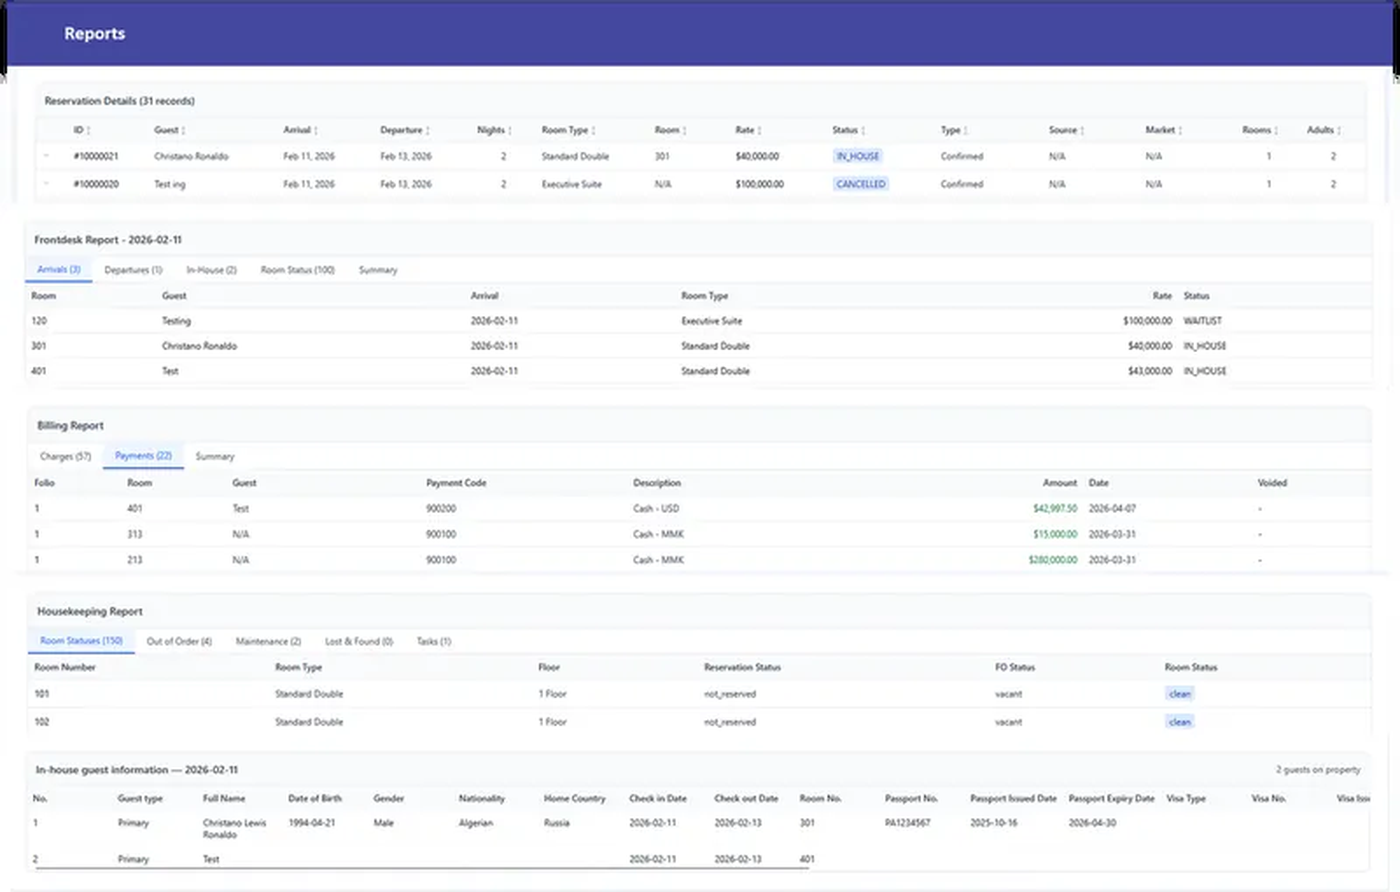Screen dimensions: 1400x892
Task: Expand reservation row #10000020
Action: (x=46, y=184)
